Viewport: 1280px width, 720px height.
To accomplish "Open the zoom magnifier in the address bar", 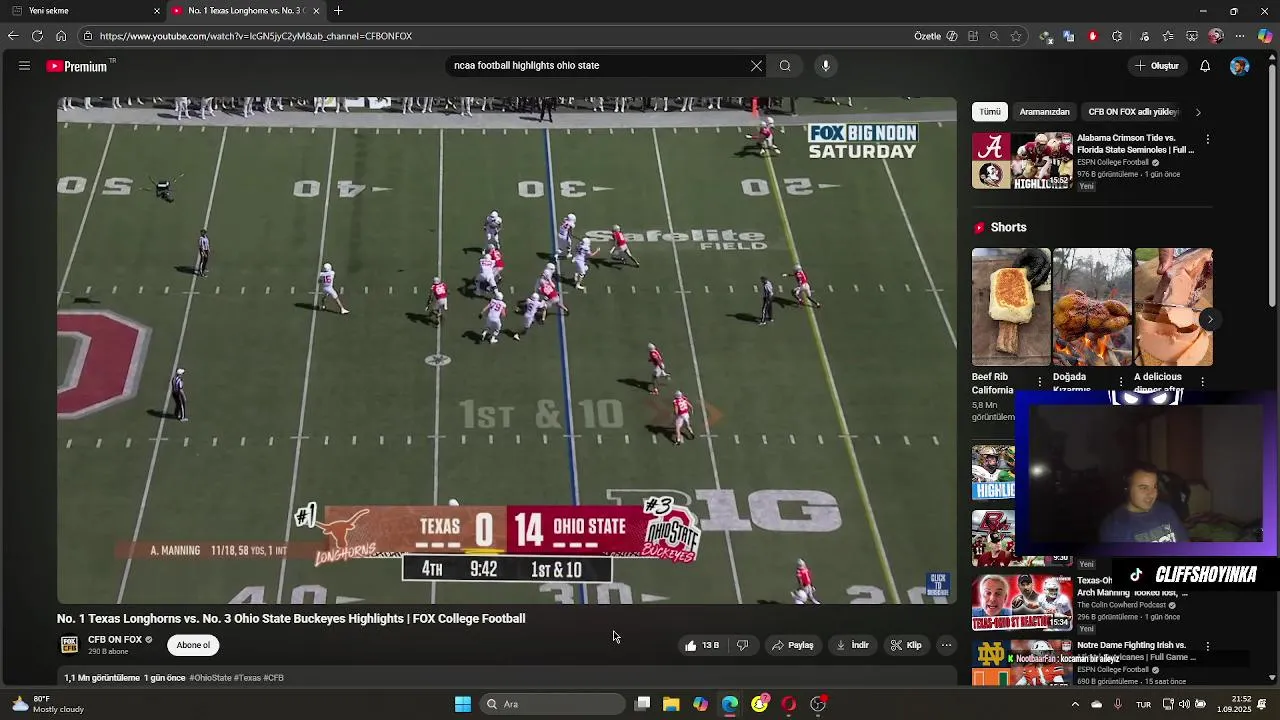I will pos(994,36).
